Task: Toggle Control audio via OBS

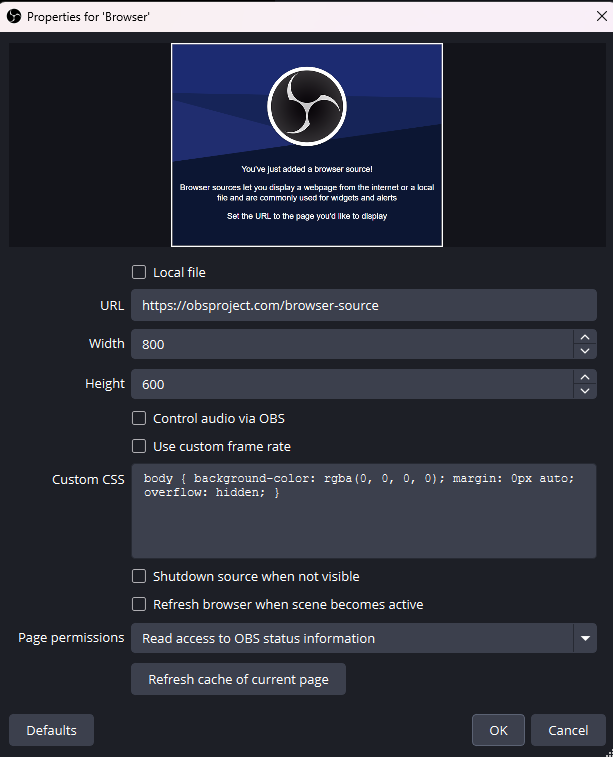Action: 140,418
